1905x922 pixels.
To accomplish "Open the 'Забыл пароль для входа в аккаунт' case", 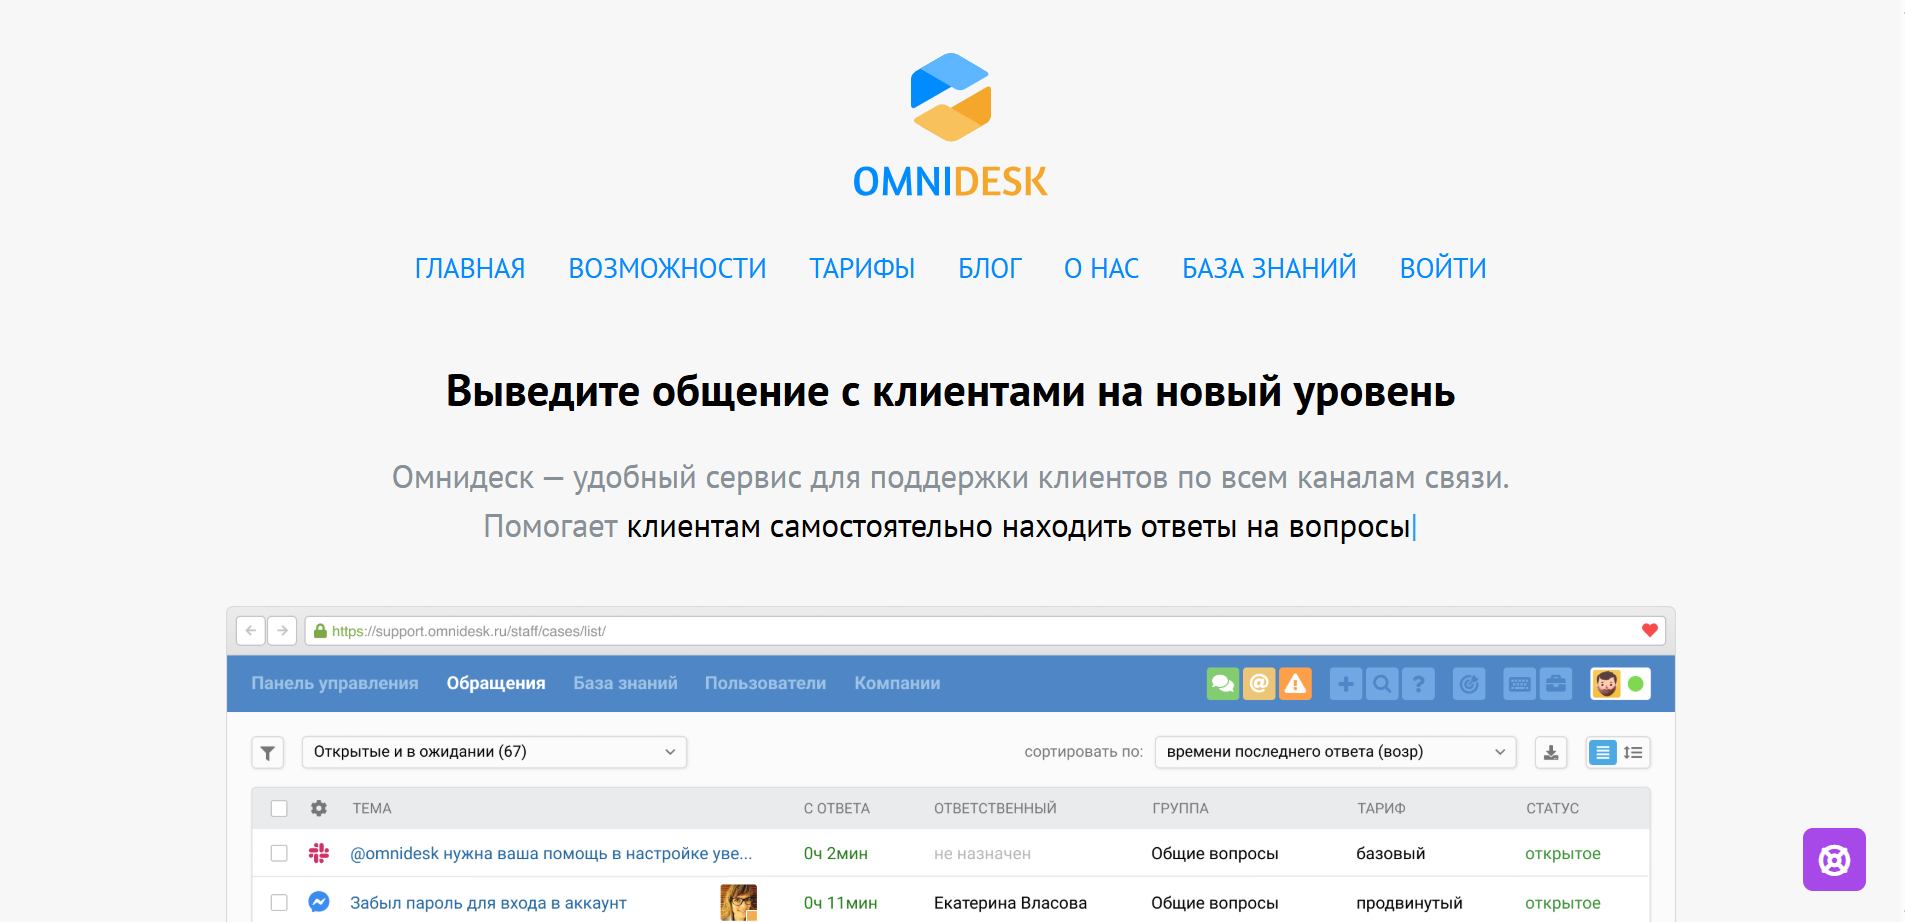I will [x=488, y=903].
